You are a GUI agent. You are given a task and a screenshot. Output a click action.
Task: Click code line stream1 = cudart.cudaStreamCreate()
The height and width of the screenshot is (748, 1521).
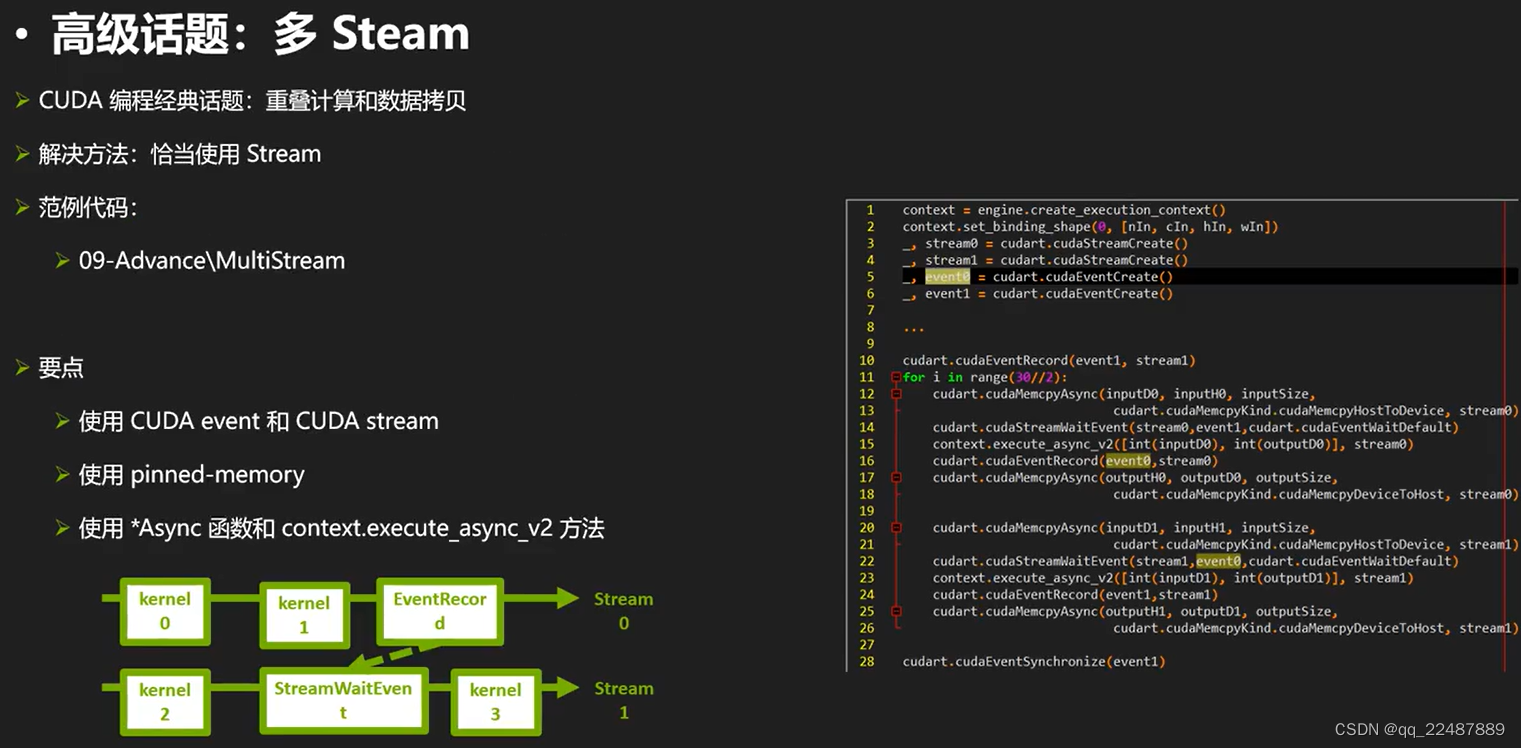point(1046,260)
